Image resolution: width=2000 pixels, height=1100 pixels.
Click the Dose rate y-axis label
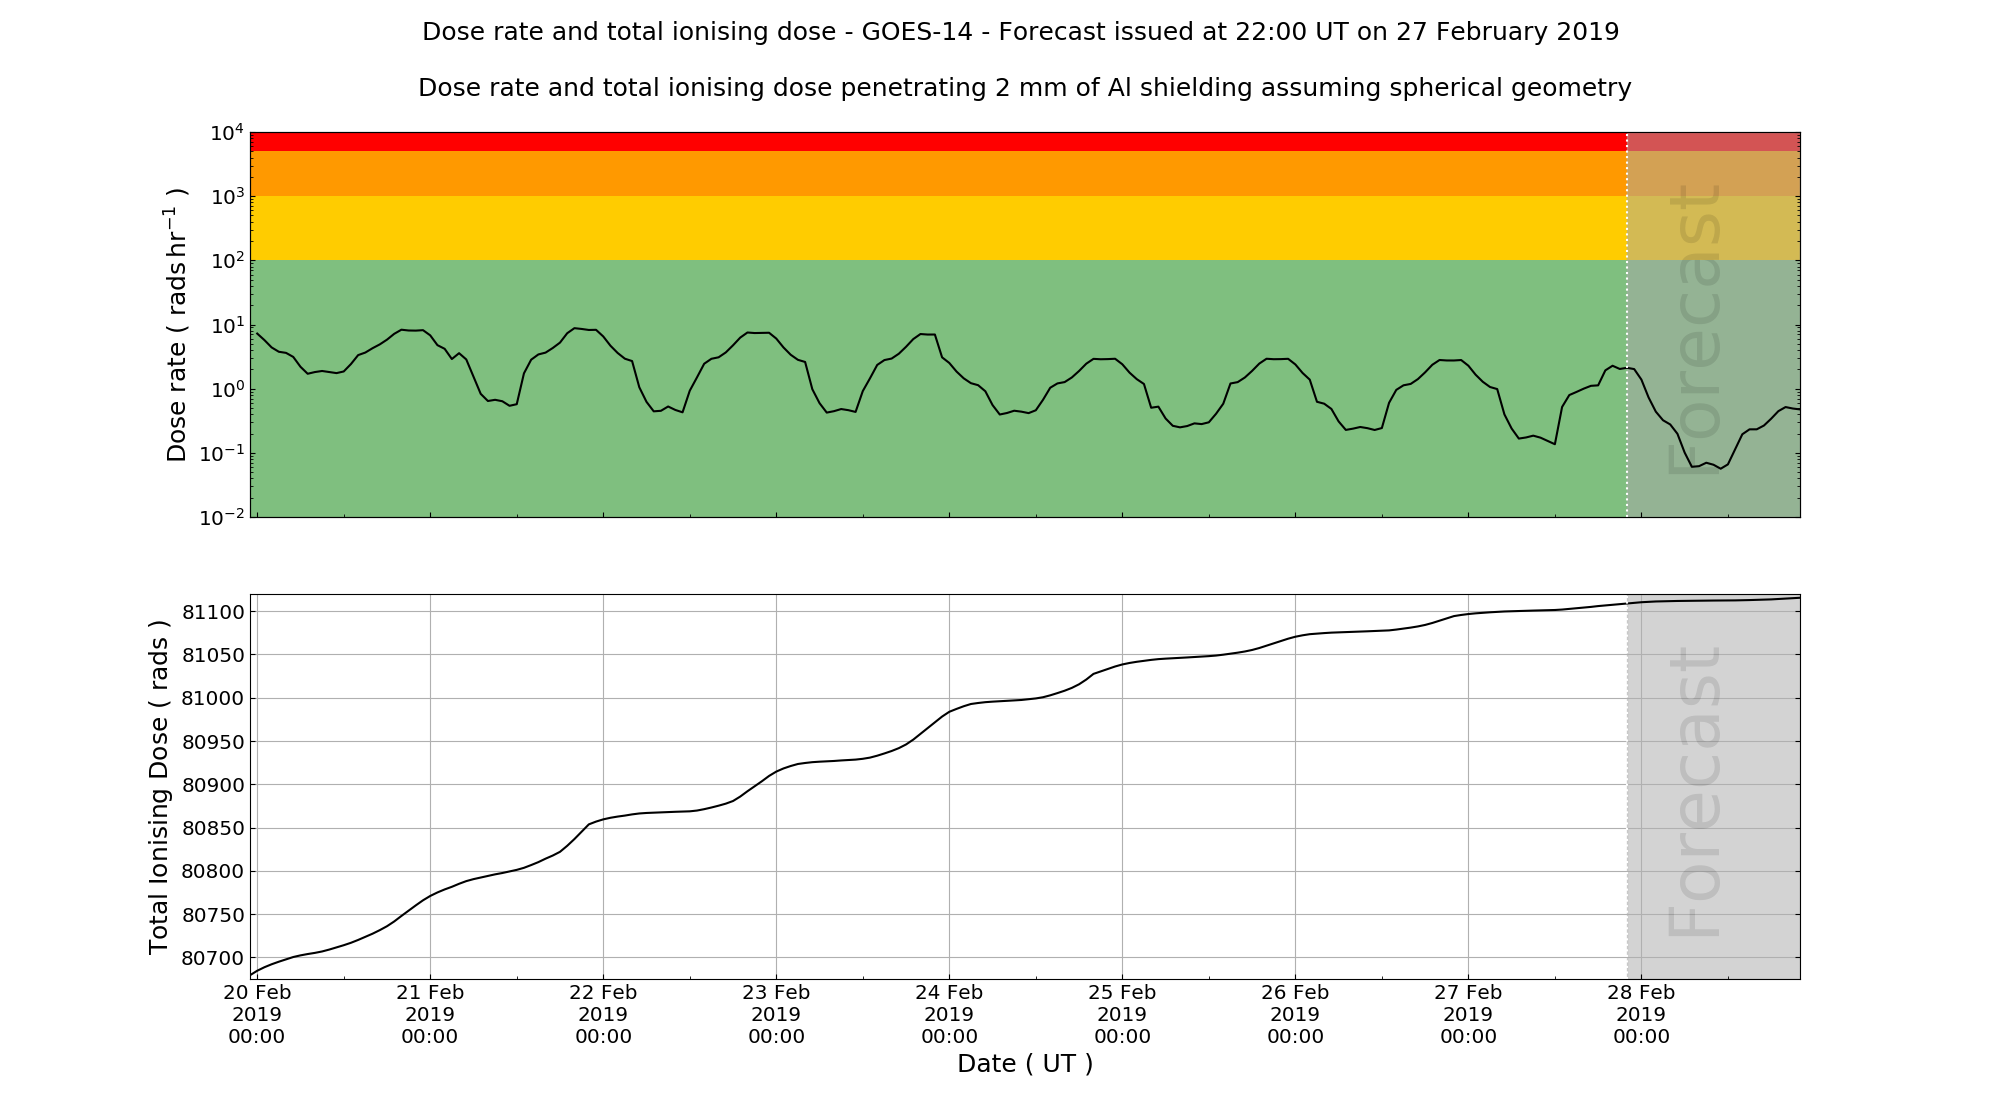176,324
